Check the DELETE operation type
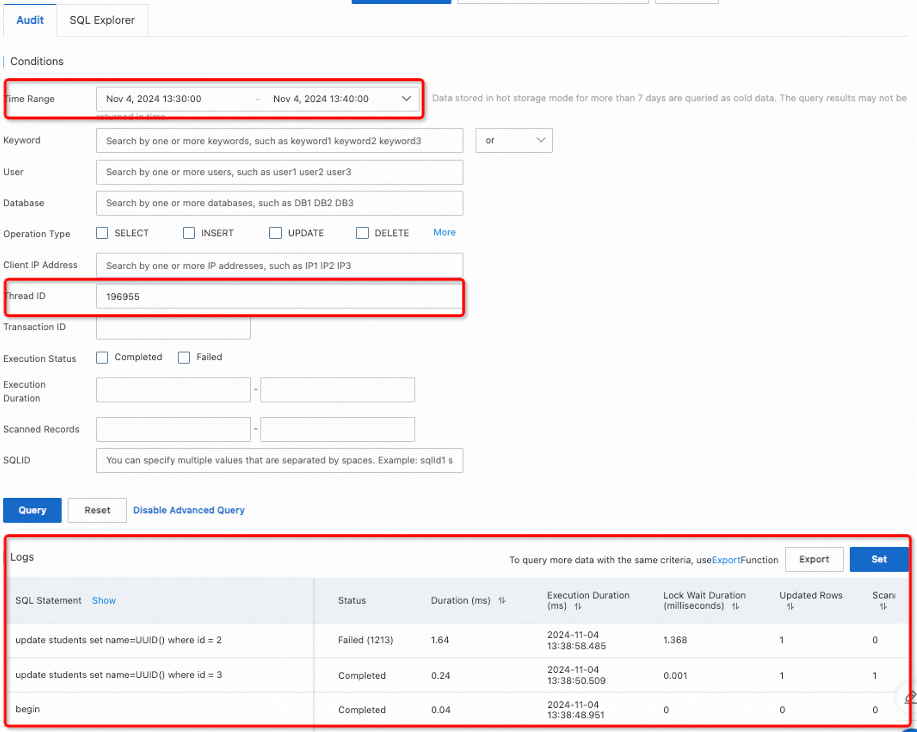Screen dimensions: 917x732 coord(363,233)
